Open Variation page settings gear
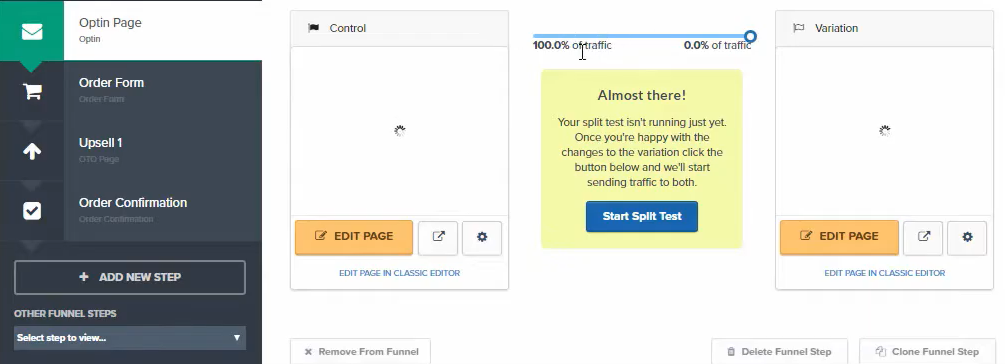 [x=967, y=238]
